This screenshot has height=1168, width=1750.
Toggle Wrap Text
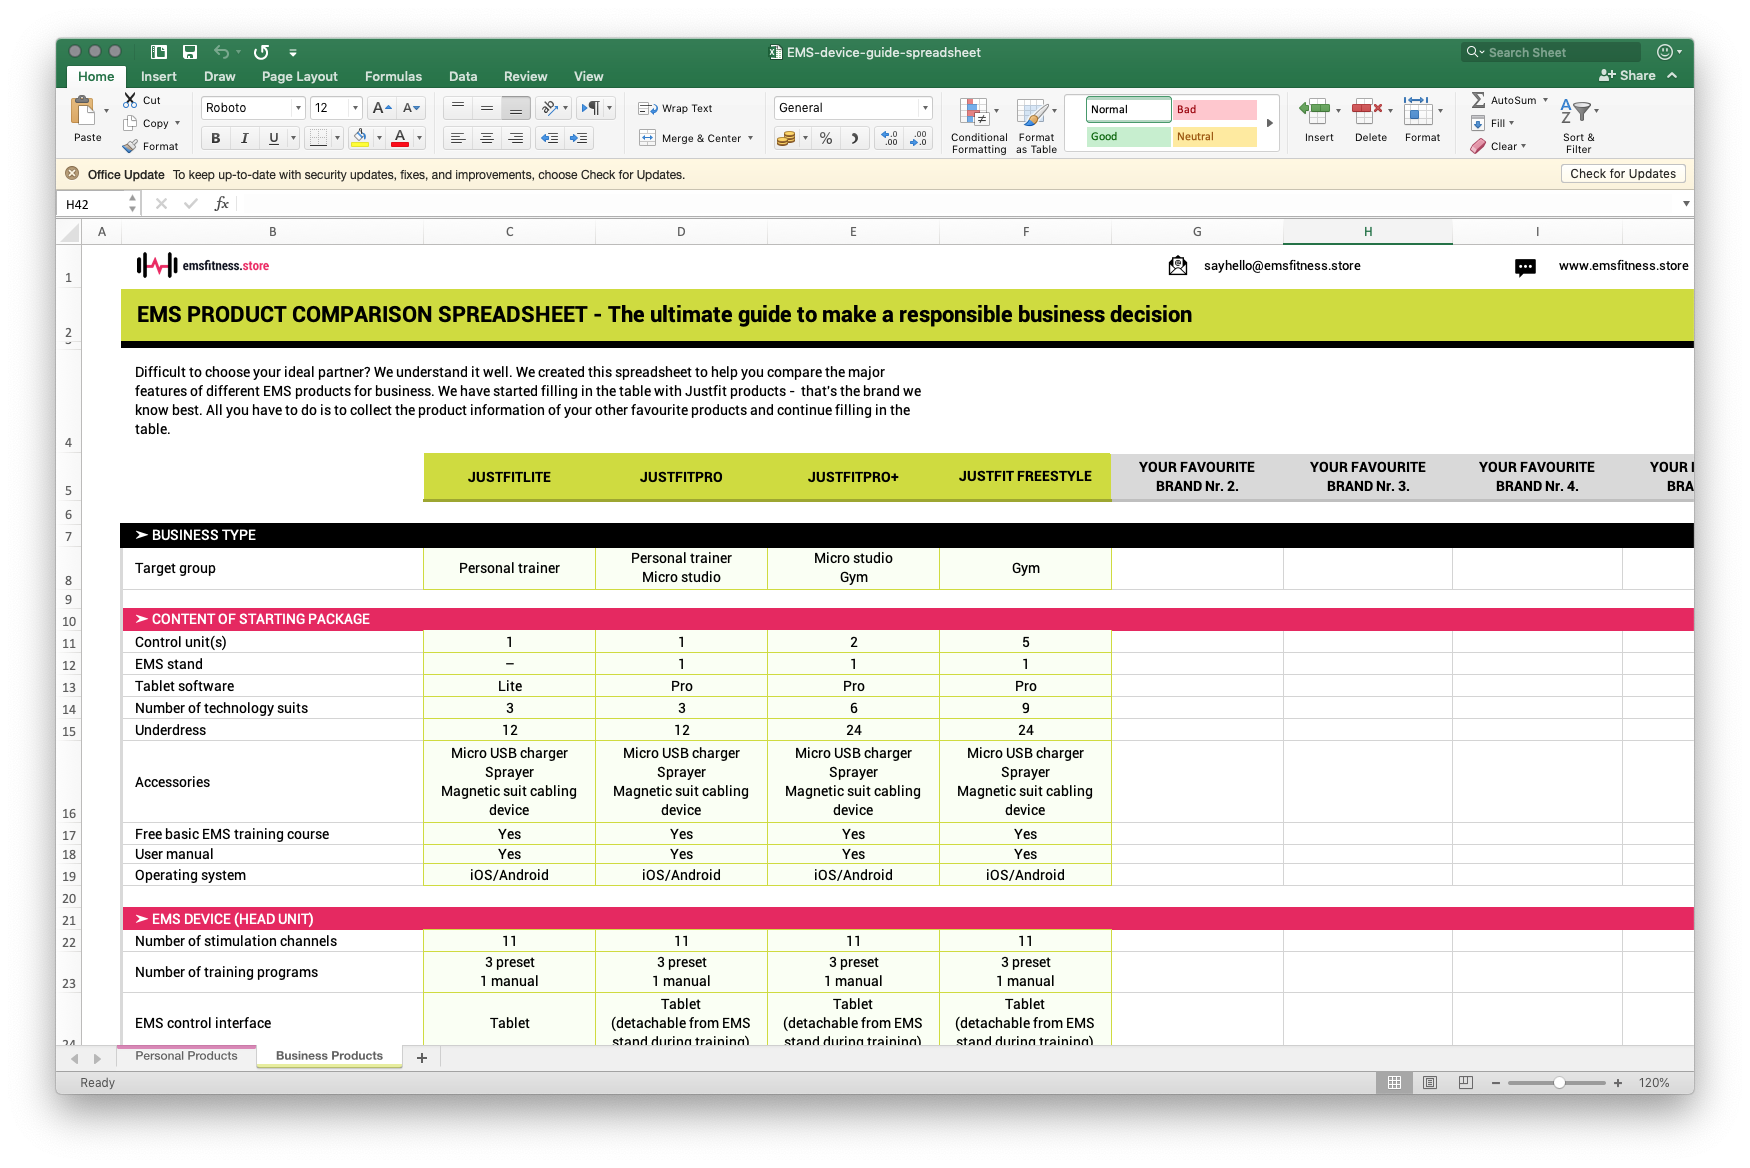click(676, 108)
